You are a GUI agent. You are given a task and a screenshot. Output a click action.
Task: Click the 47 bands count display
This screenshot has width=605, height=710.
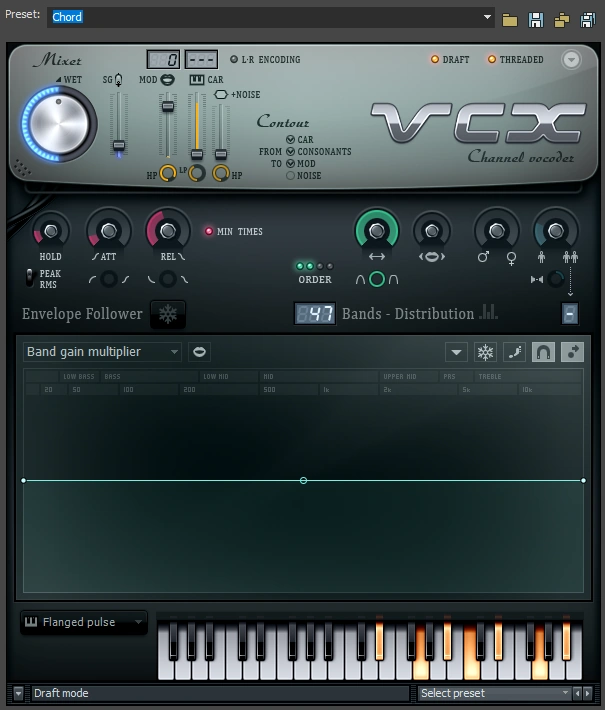click(315, 313)
